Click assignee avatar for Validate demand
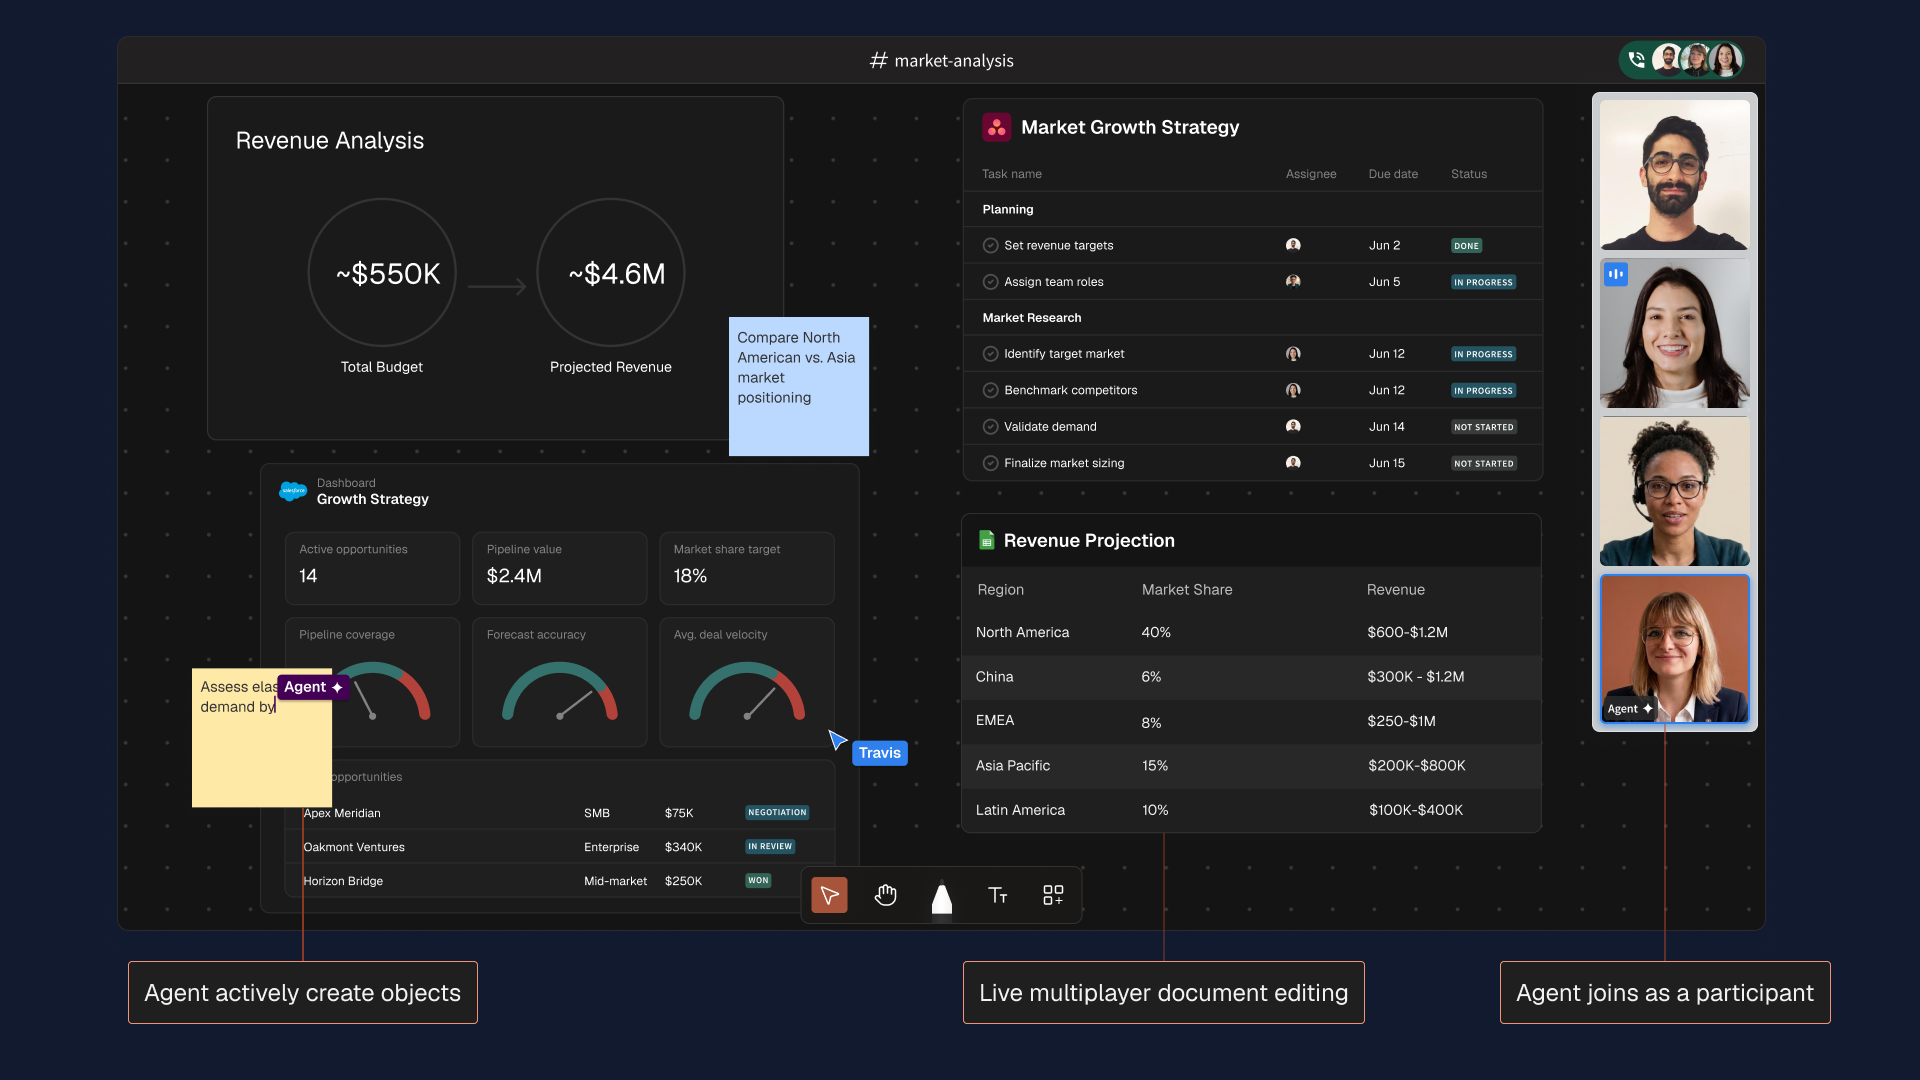Image resolution: width=1920 pixels, height=1080 pixels. pyautogui.click(x=1293, y=426)
